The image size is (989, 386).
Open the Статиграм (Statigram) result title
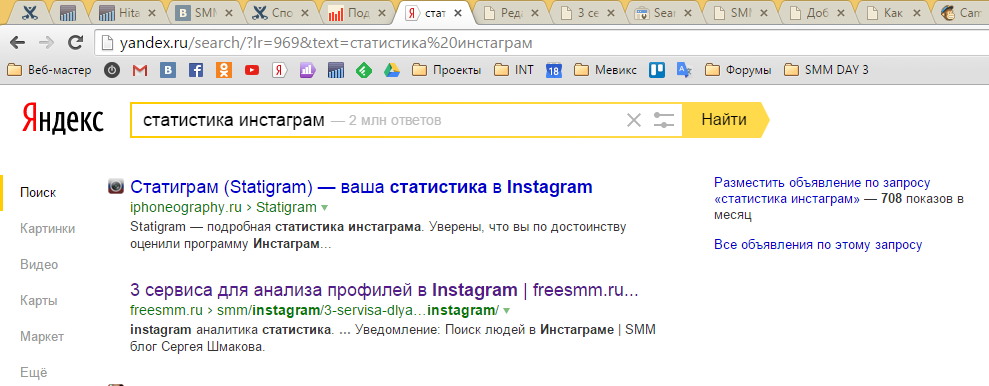[x=361, y=187]
